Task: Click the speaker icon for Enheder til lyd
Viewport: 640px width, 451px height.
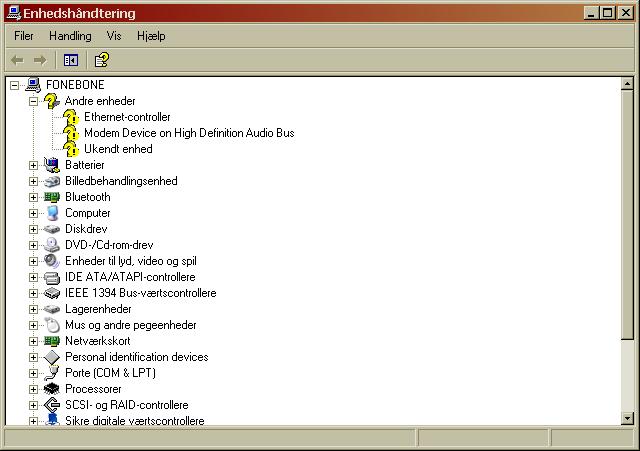Action: (x=52, y=261)
